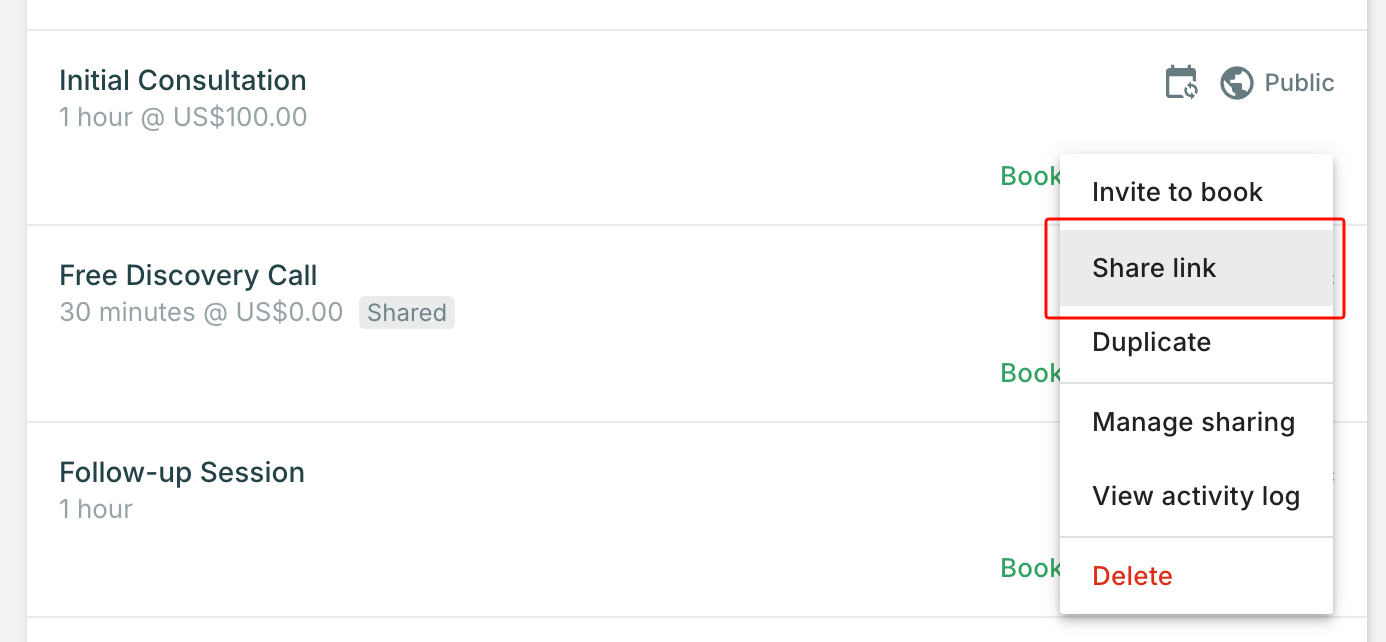Click the globe icon beside Public
Viewport: 1386px width, 642px height.
[1237, 83]
